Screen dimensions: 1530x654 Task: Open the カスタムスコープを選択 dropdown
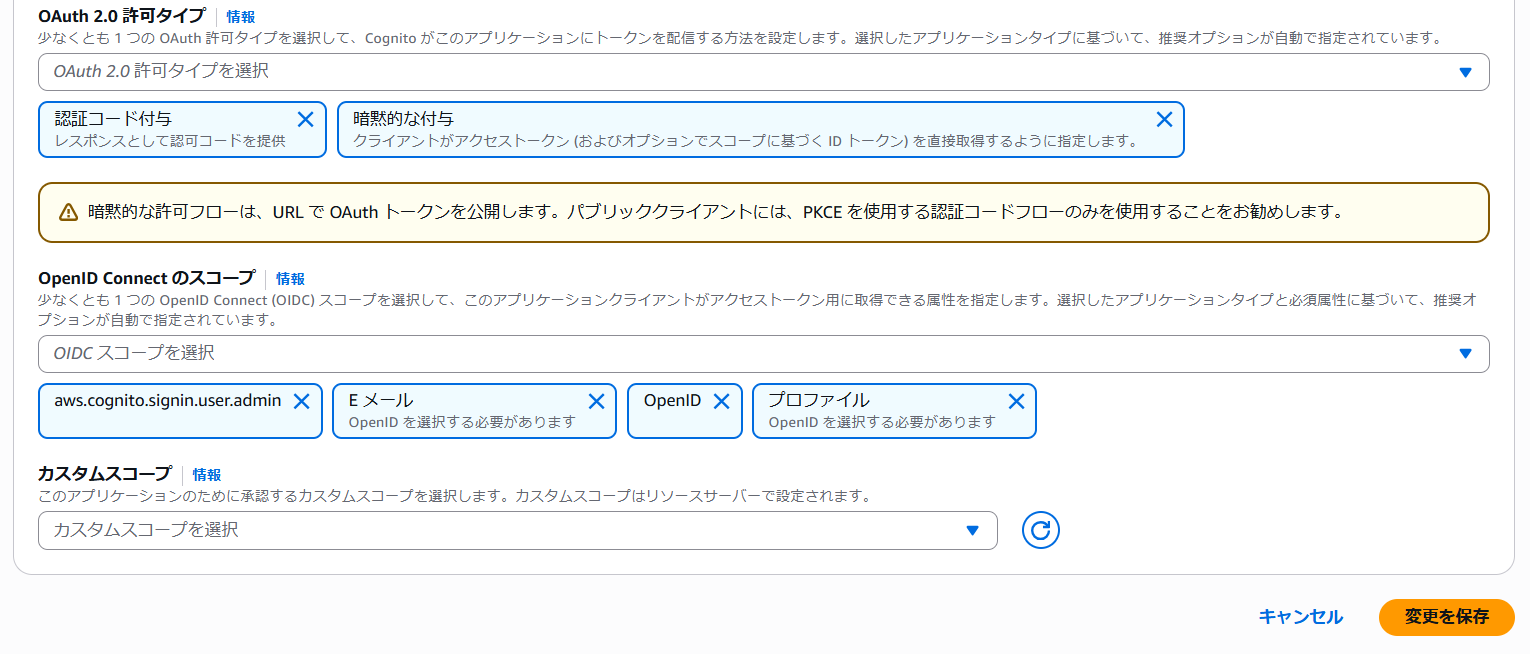pyautogui.click(x=518, y=530)
